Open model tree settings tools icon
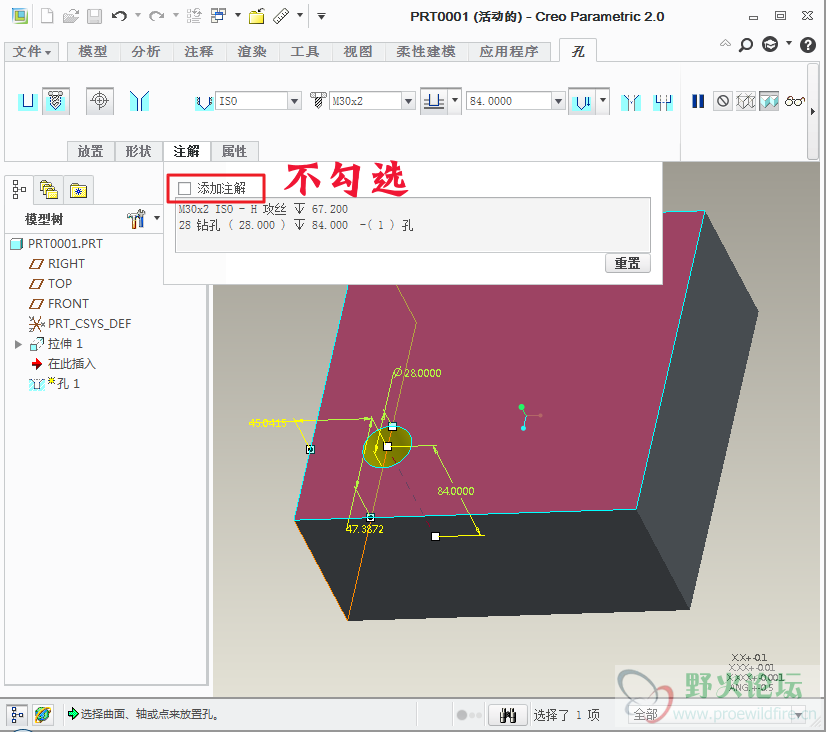826x732 pixels. (136, 218)
